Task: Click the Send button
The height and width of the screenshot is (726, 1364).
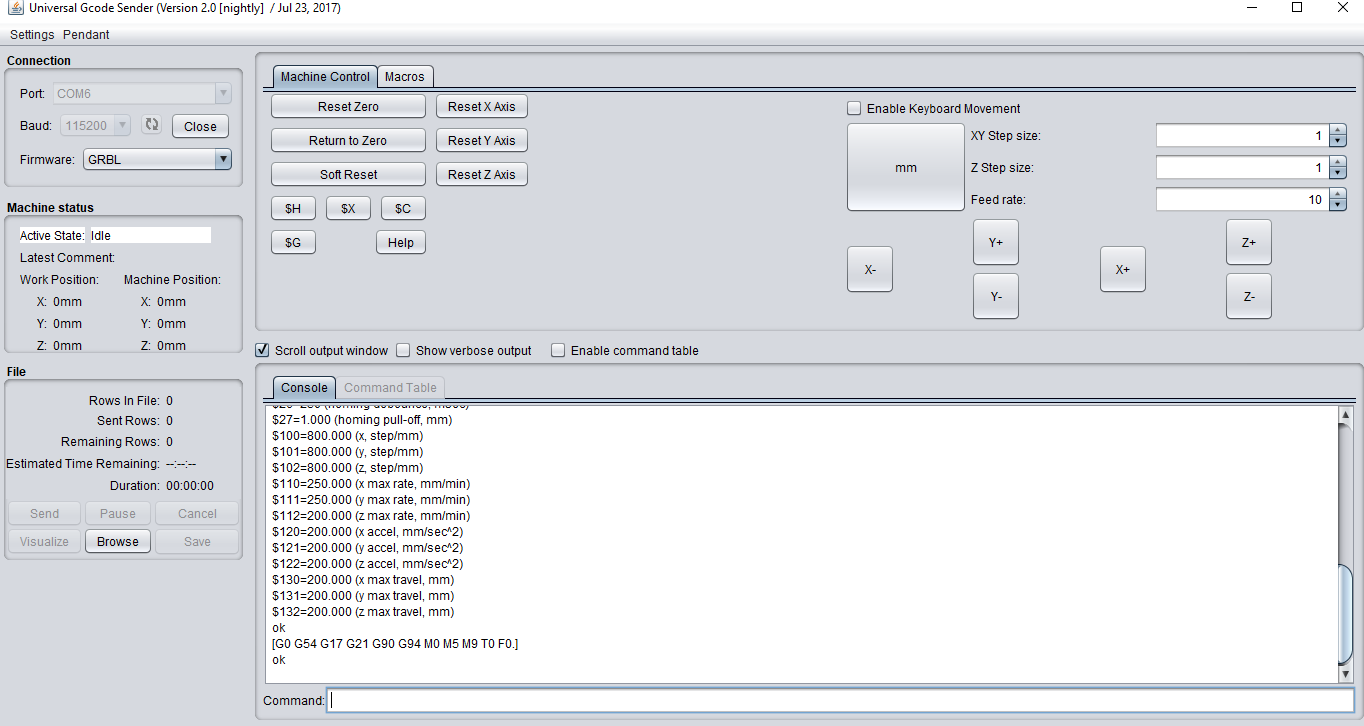Action: pos(44,513)
